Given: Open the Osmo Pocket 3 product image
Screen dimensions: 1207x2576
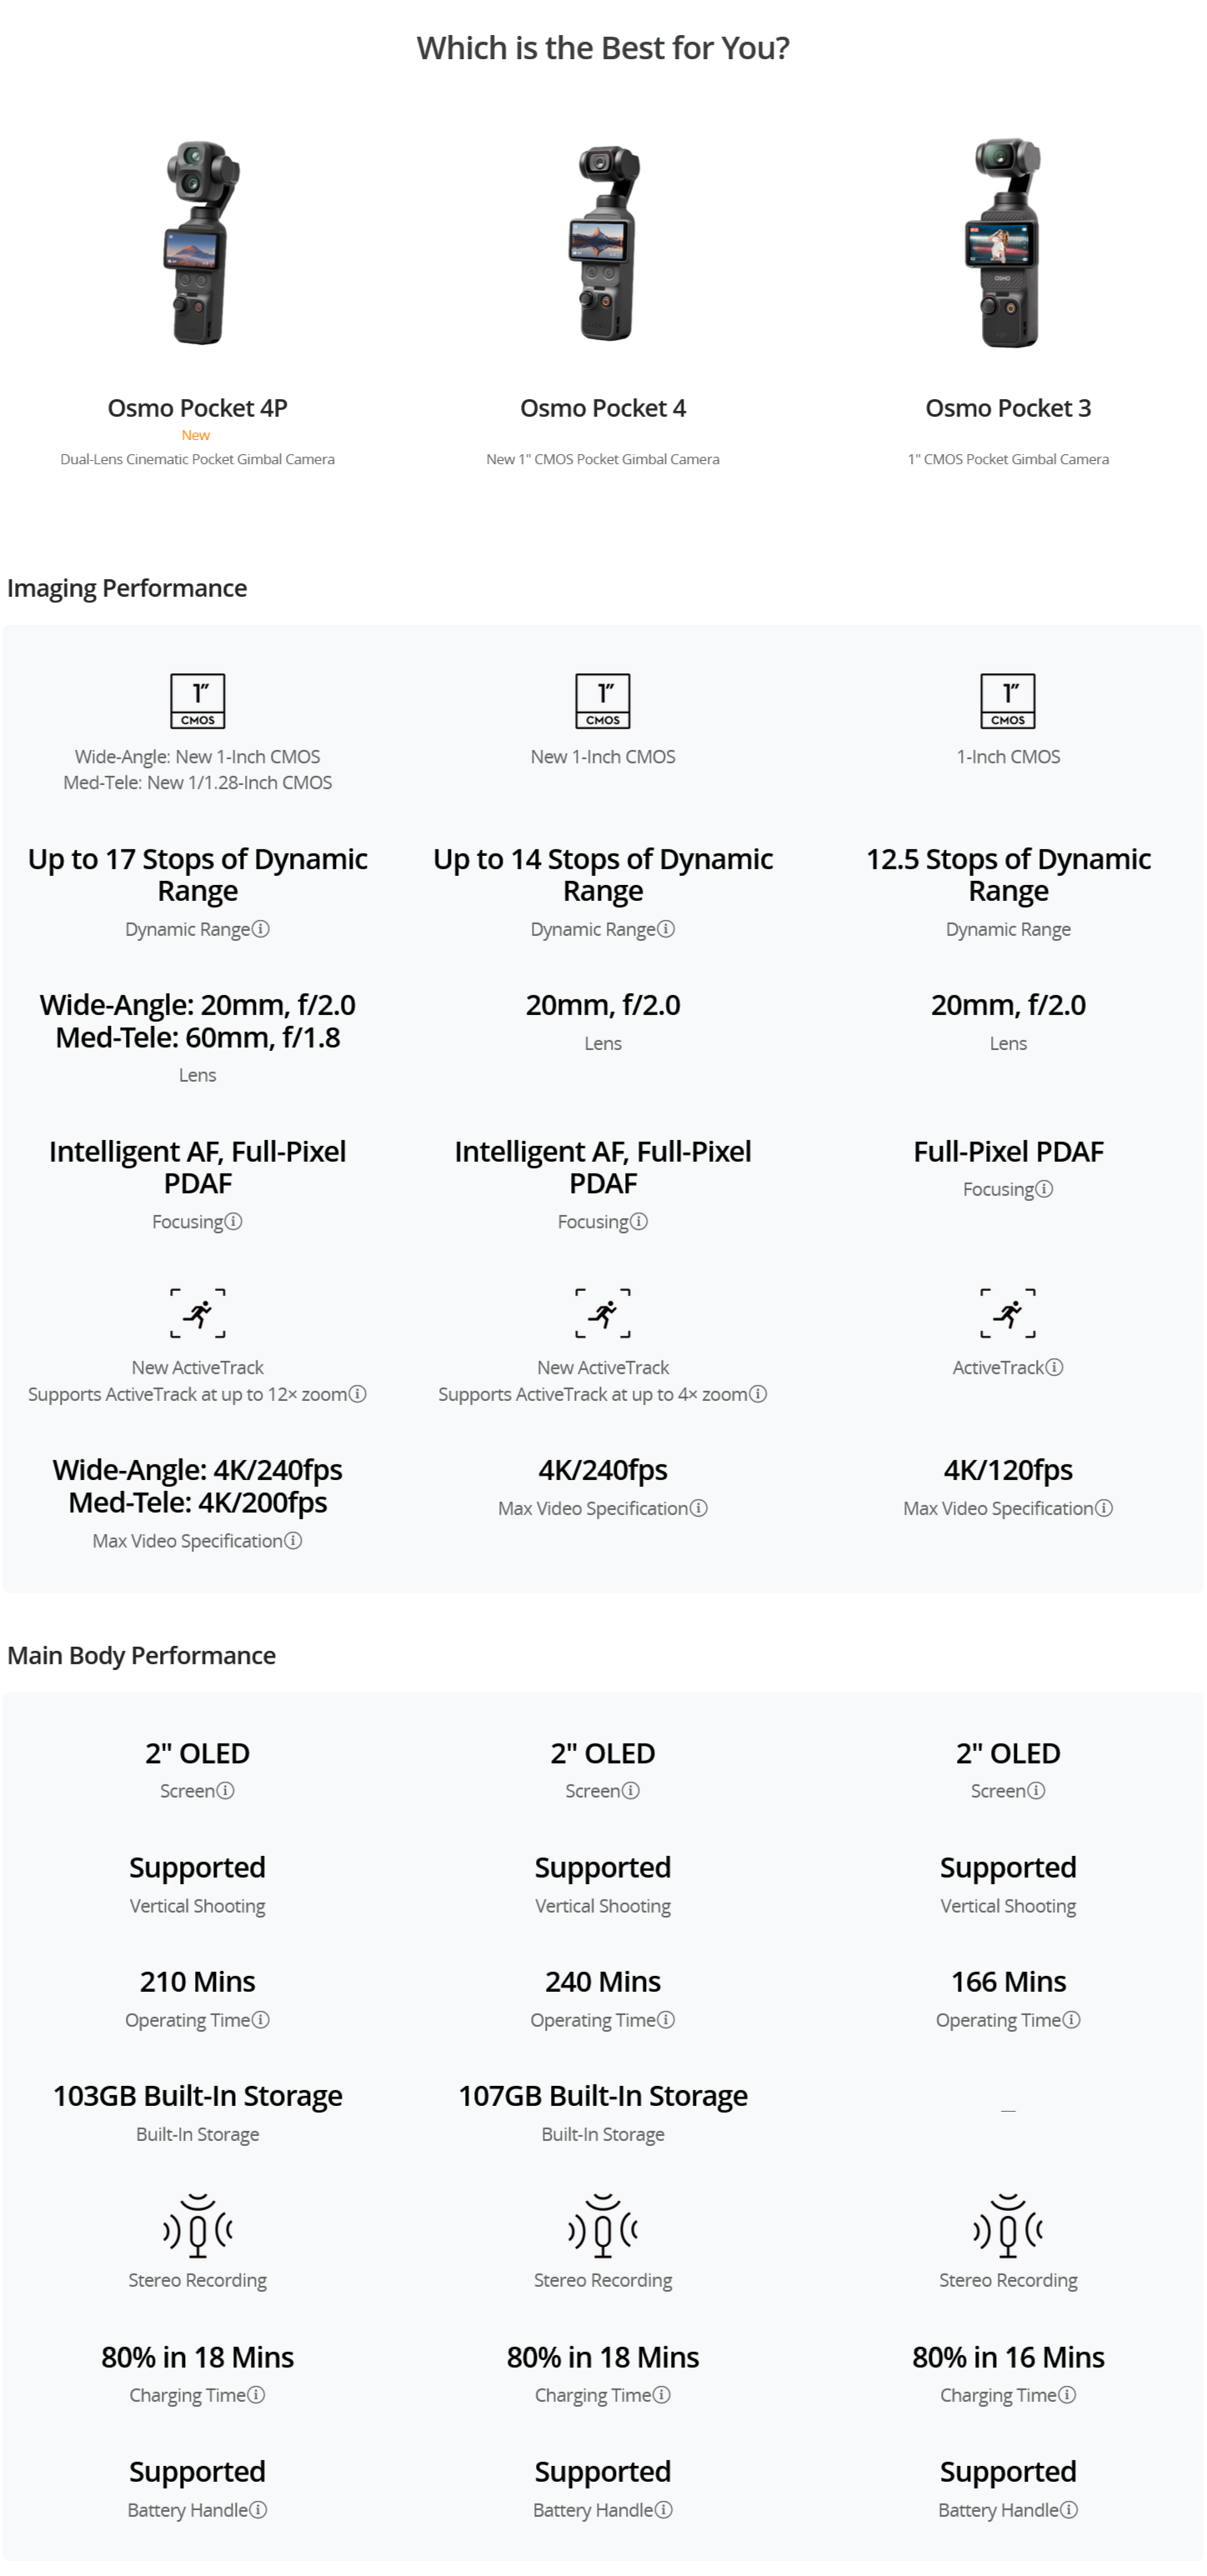Looking at the screenshot, I should click(x=1008, y=243).
